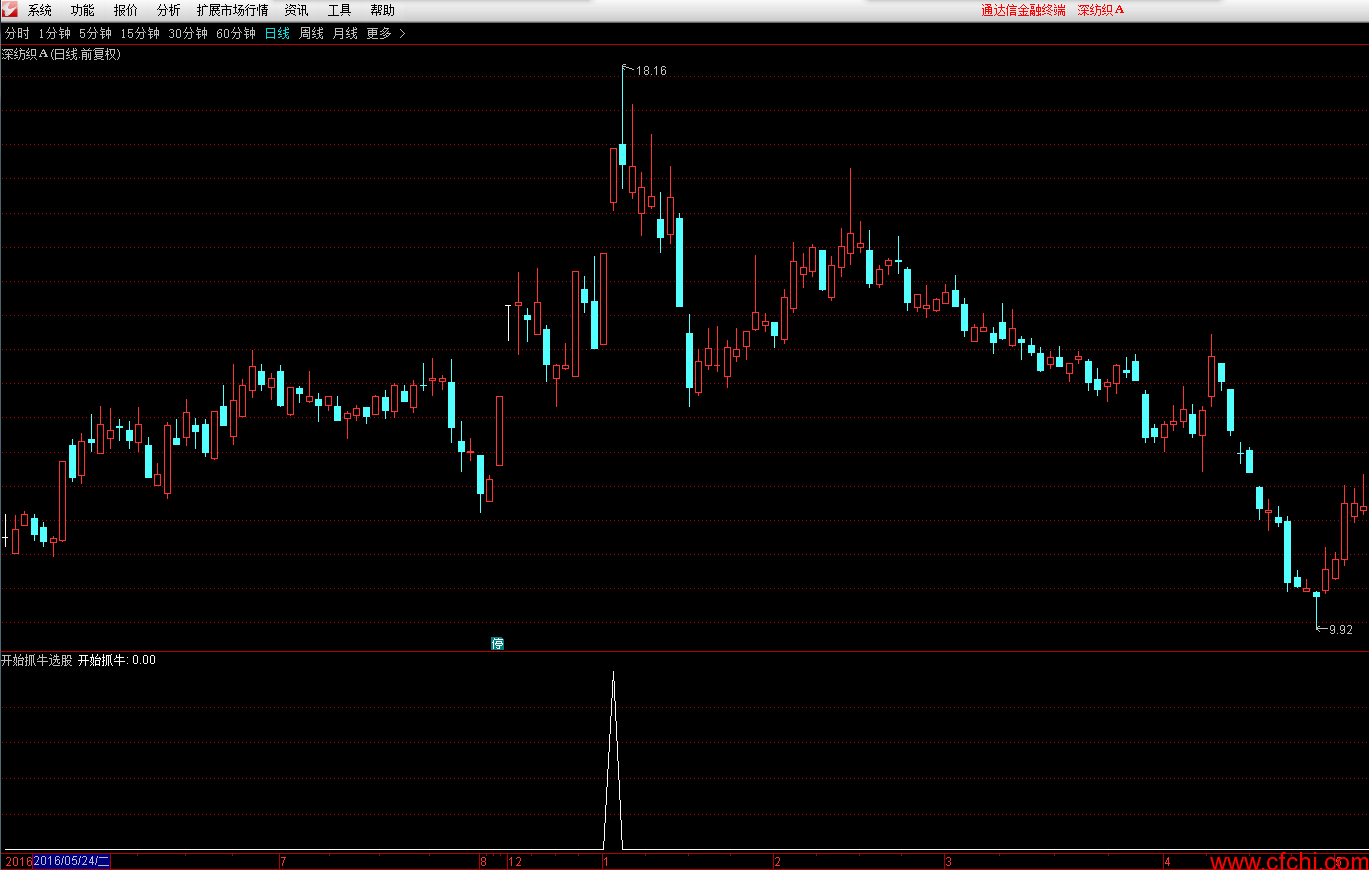Click the 18.16 high price label
This screenshot has height=870, width=1369.
651,71
